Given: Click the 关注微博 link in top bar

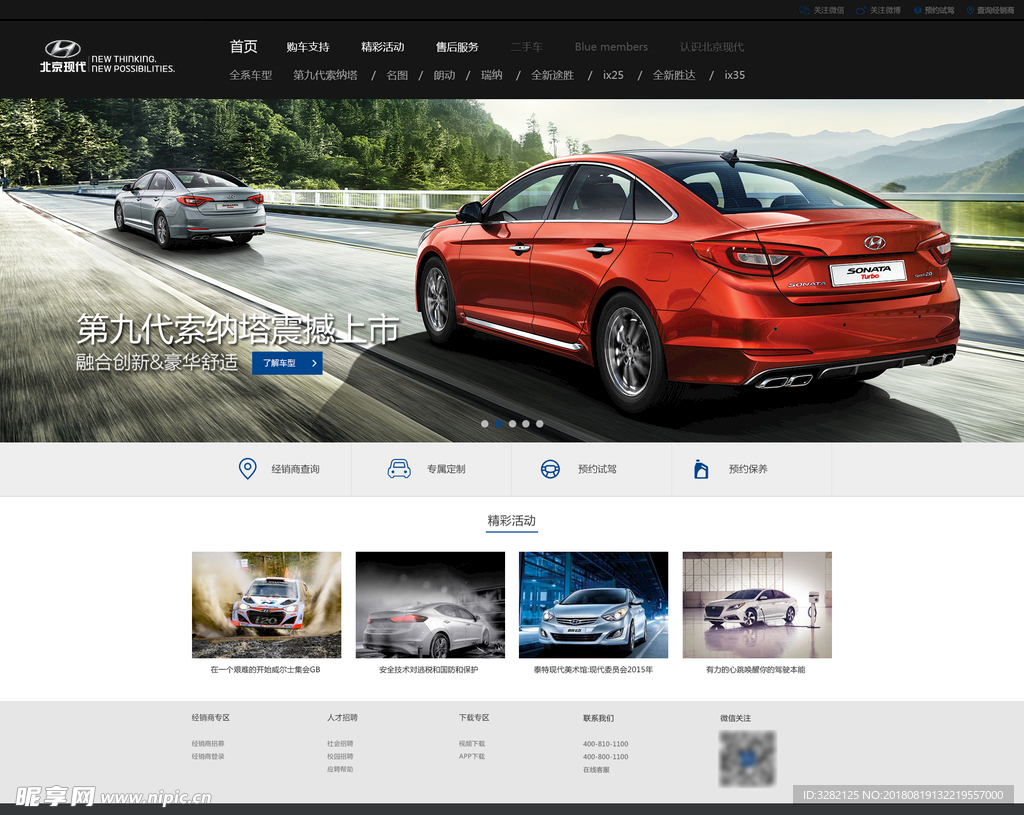Looking at the screenshot, I should pos(886,10).
